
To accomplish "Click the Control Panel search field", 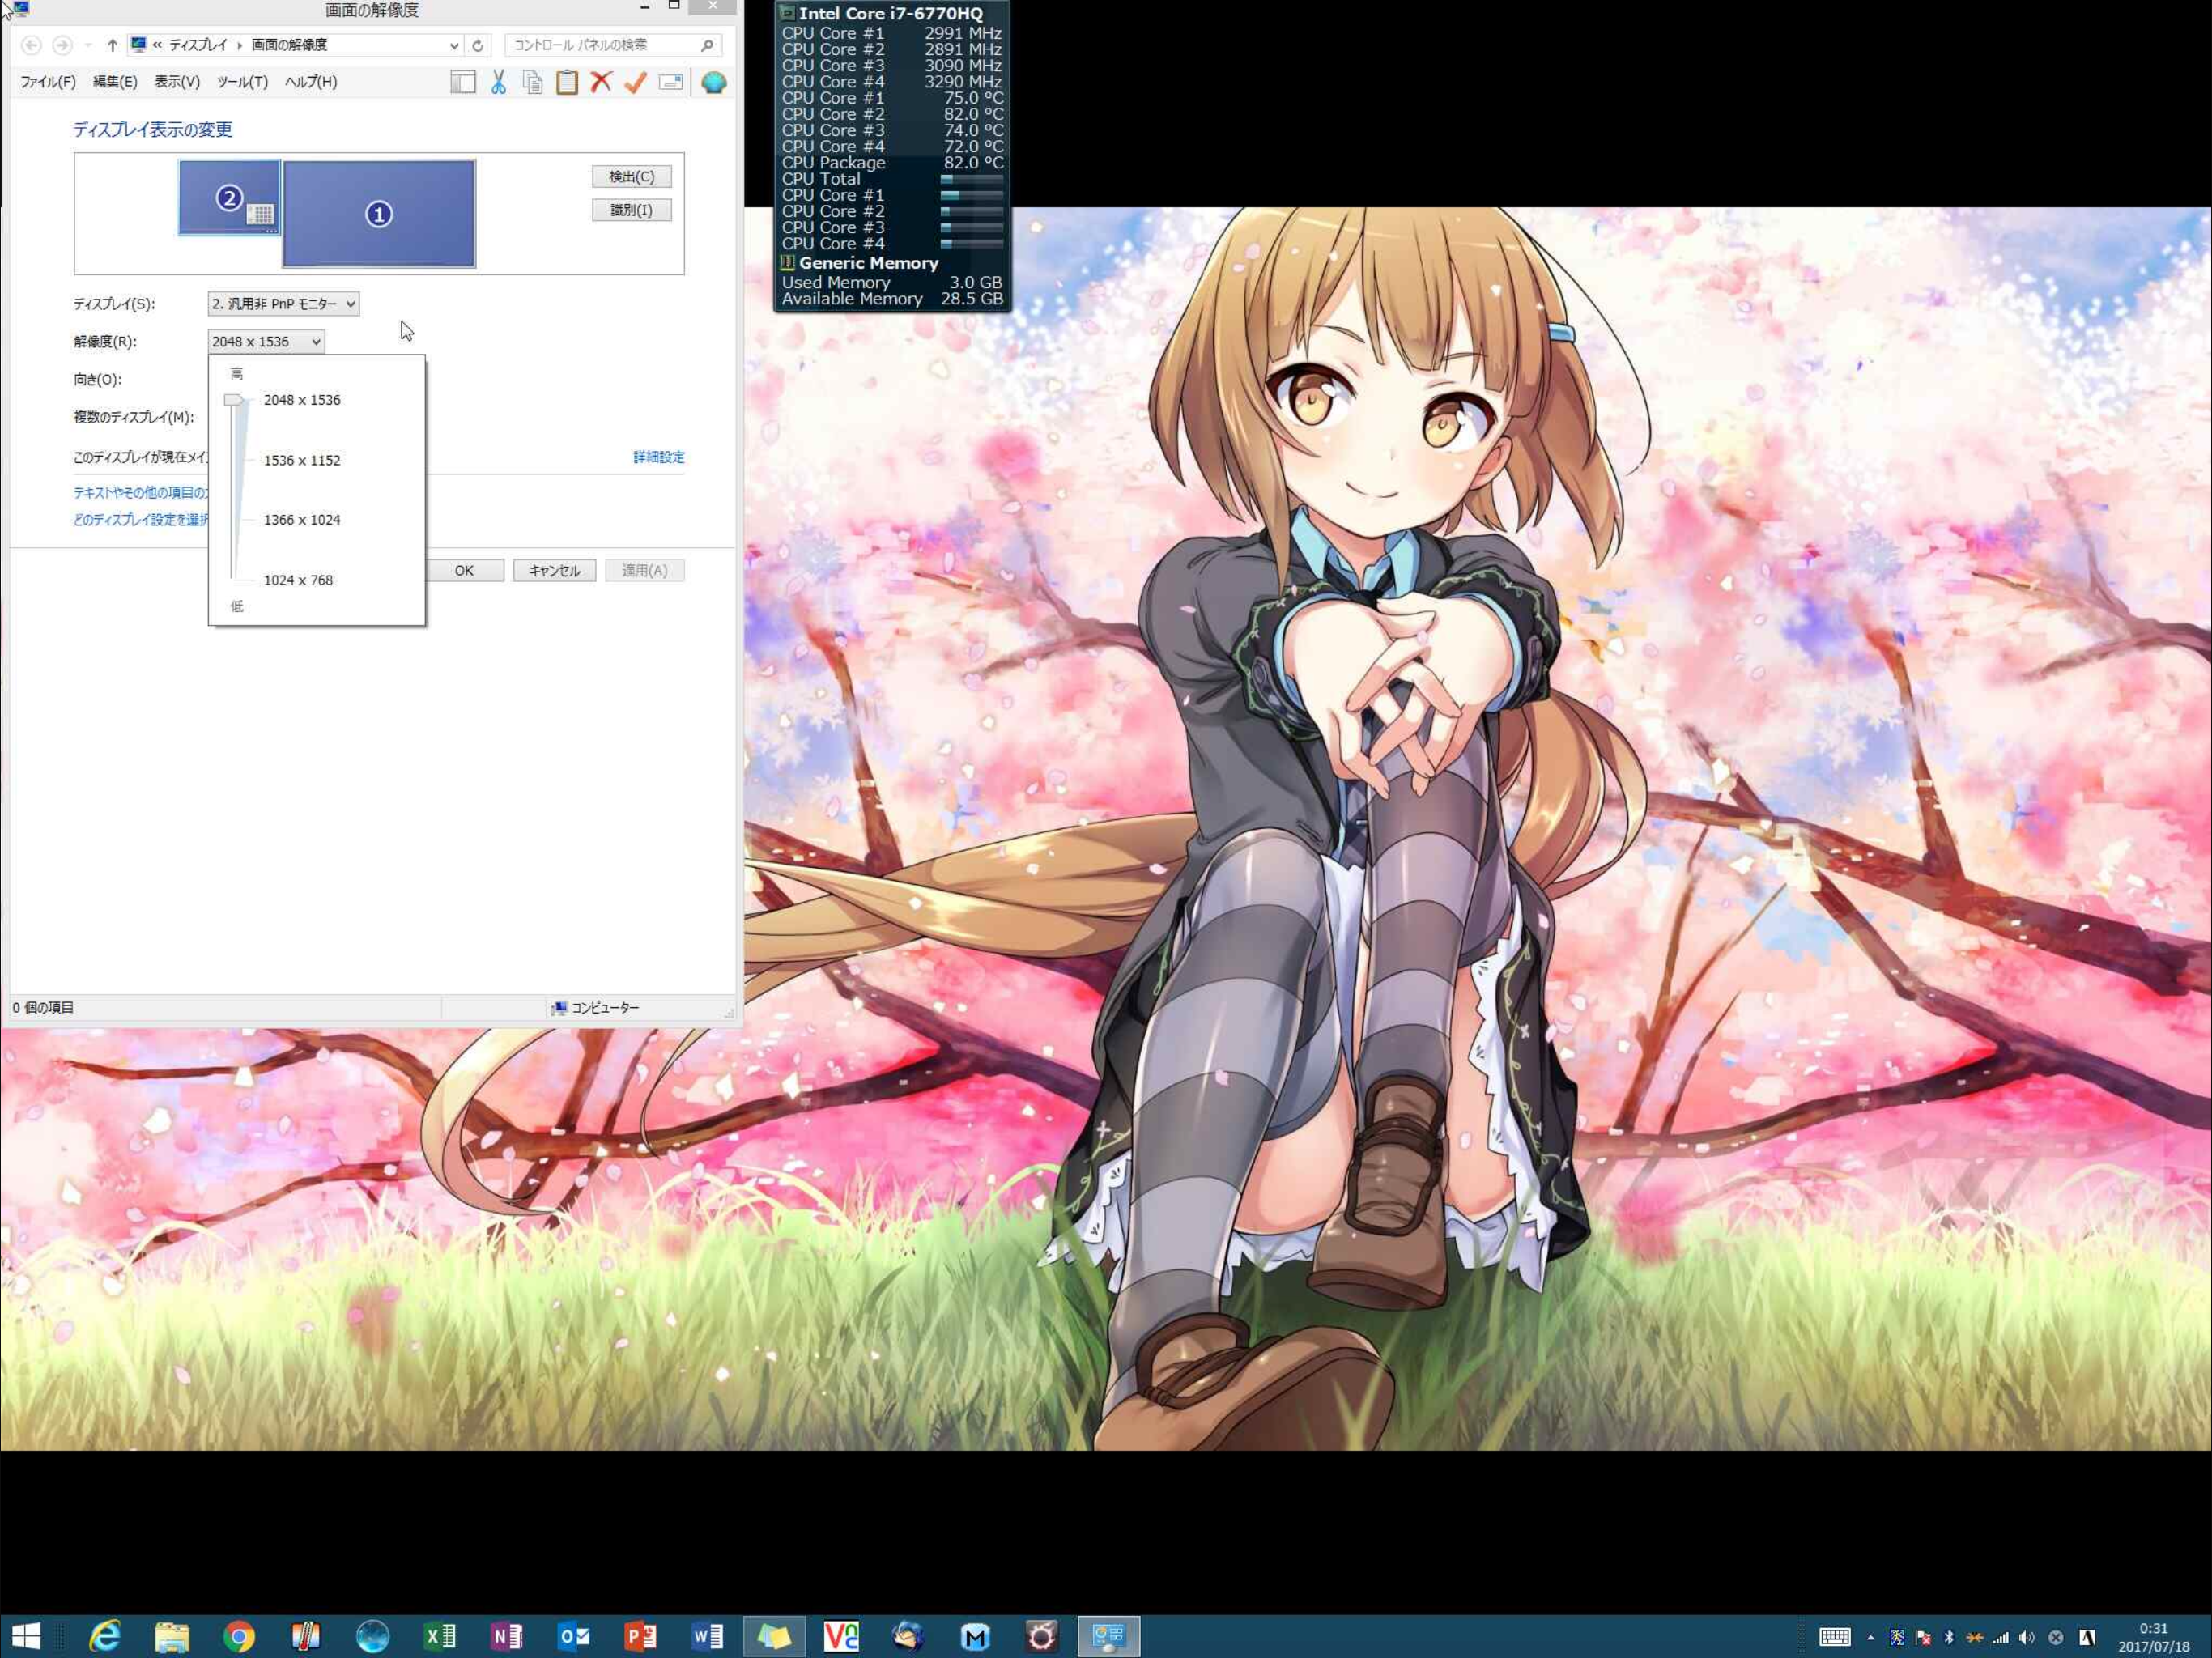I will [x=604, y=45].
